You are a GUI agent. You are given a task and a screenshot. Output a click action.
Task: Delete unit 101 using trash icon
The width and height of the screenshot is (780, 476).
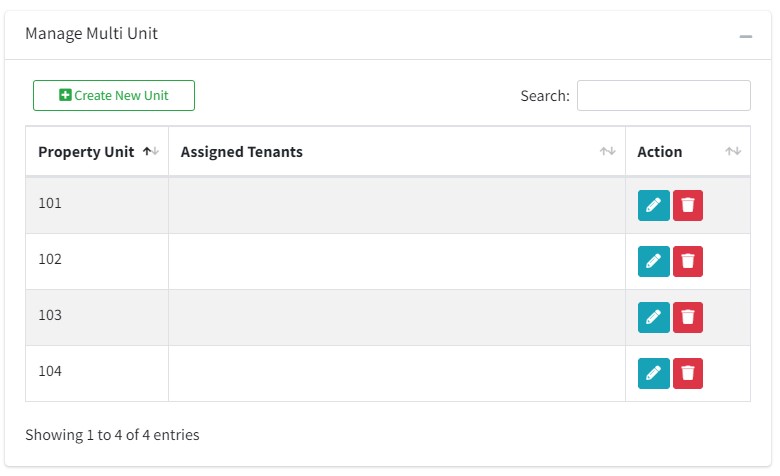[x=688, y=205]
